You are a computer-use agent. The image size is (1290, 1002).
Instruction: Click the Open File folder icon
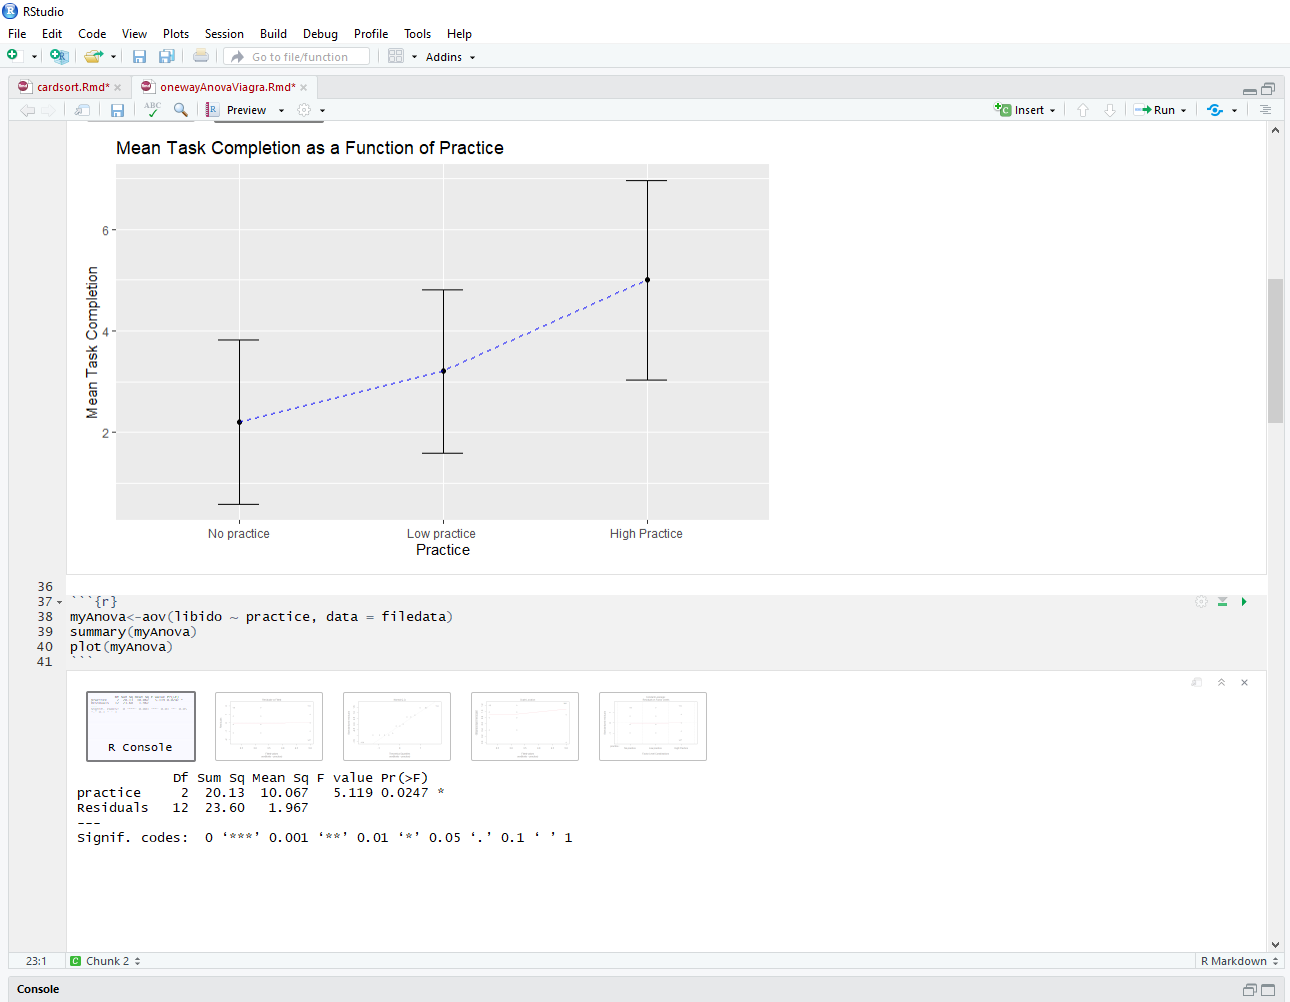pyautogui.click(x=93, y=56)
